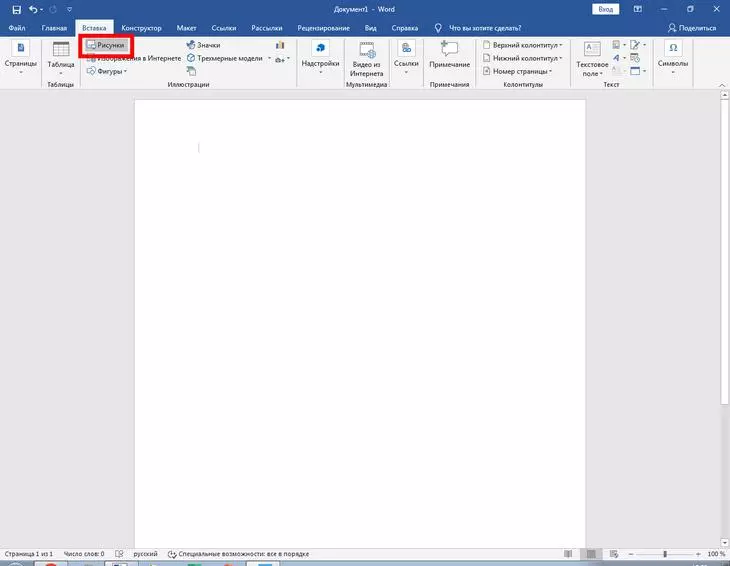Click the Рисунки button
The width and height of the screenshot is (730, 566).
(x=106, y=45)
